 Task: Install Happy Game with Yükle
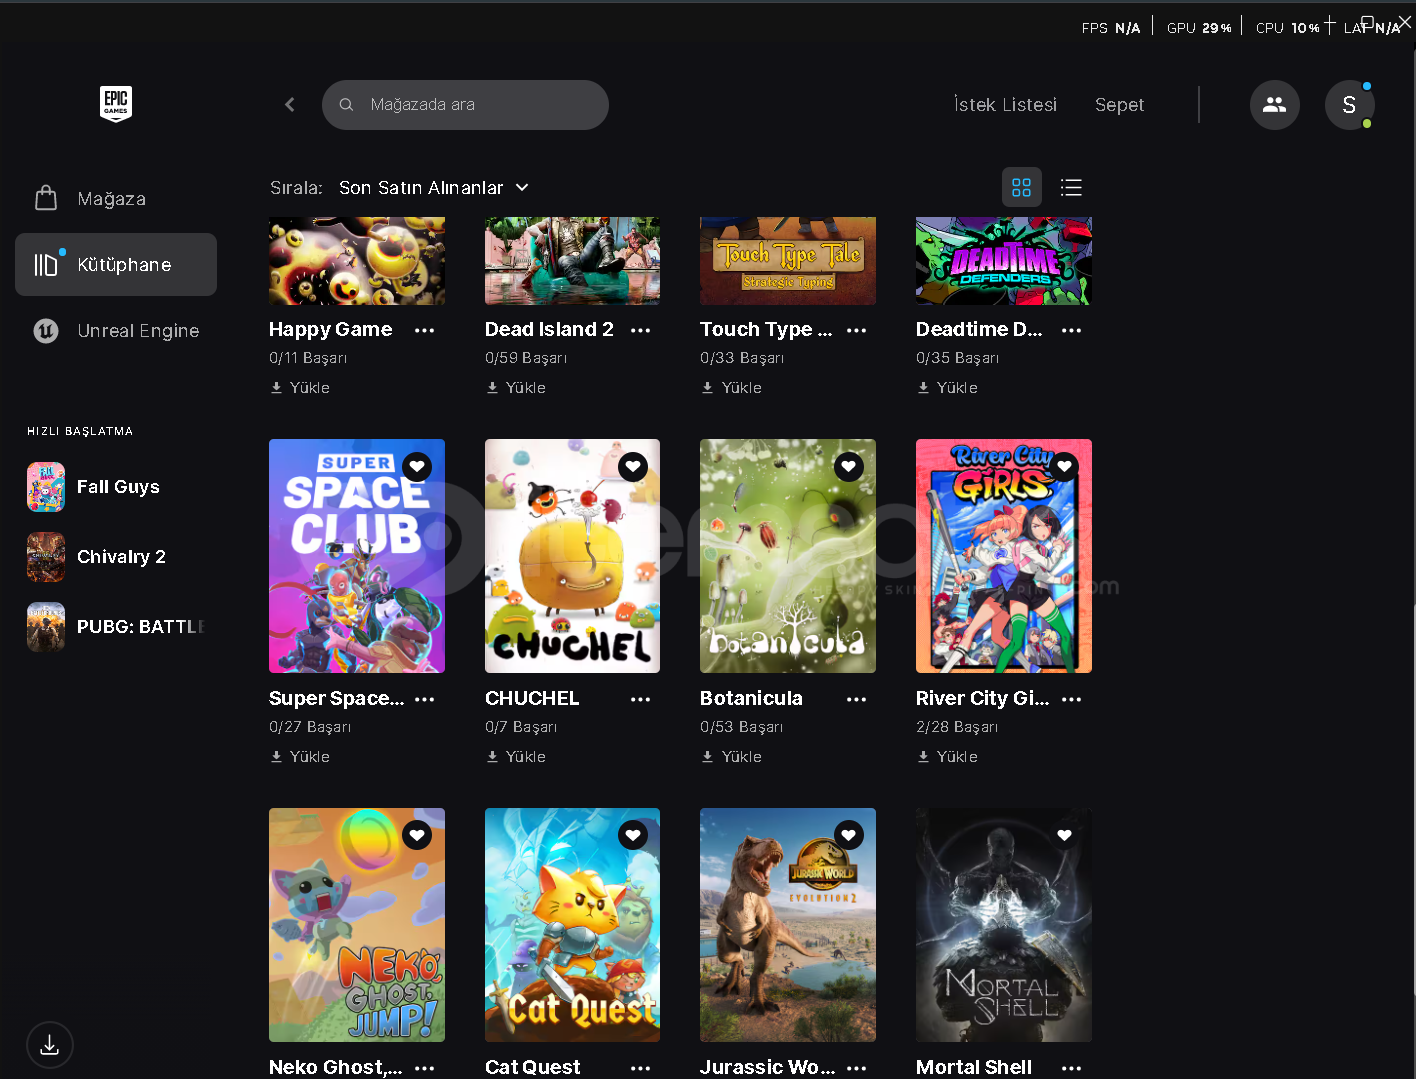(300, 388)
